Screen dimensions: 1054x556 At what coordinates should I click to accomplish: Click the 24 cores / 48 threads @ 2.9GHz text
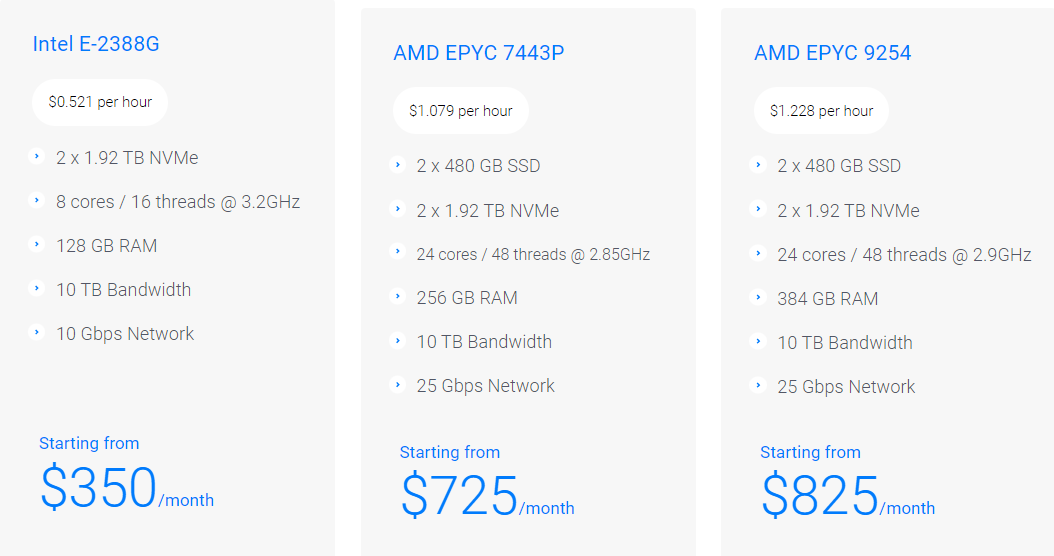pyautogui.click(x=904, y=255)
